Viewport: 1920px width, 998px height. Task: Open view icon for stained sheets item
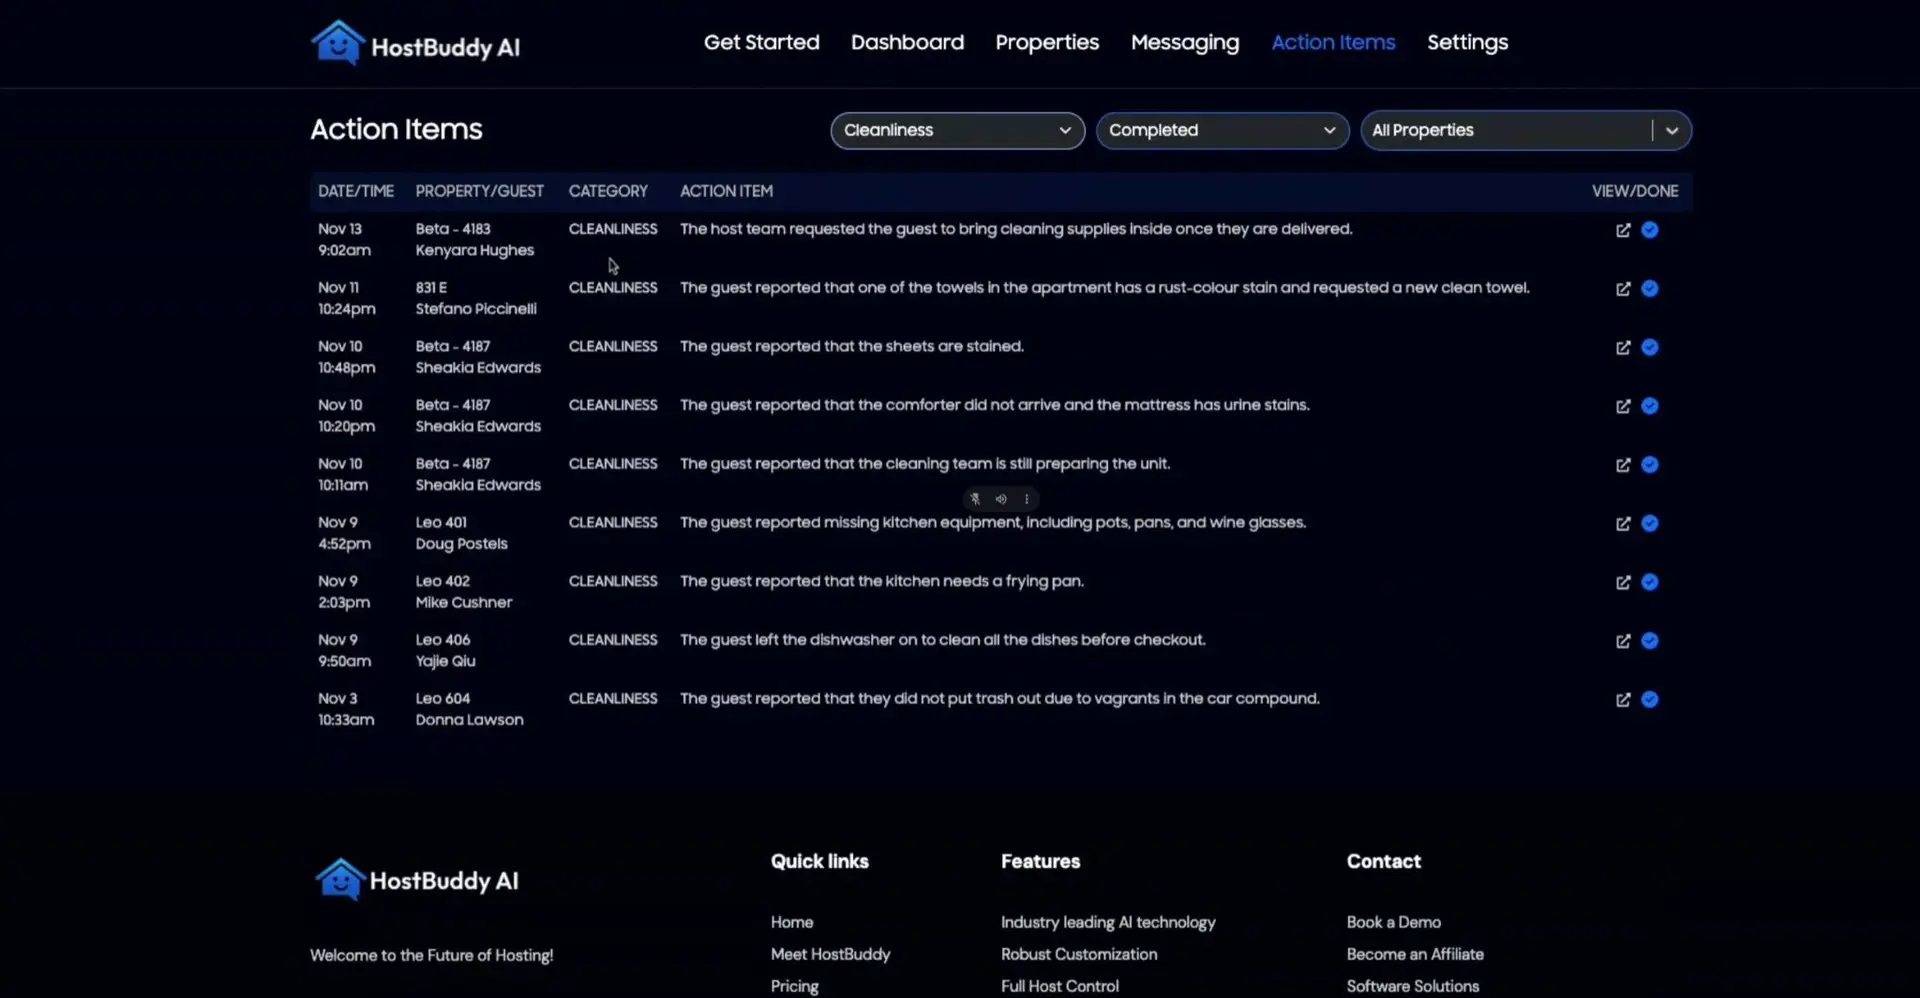tap(1623, 348)
